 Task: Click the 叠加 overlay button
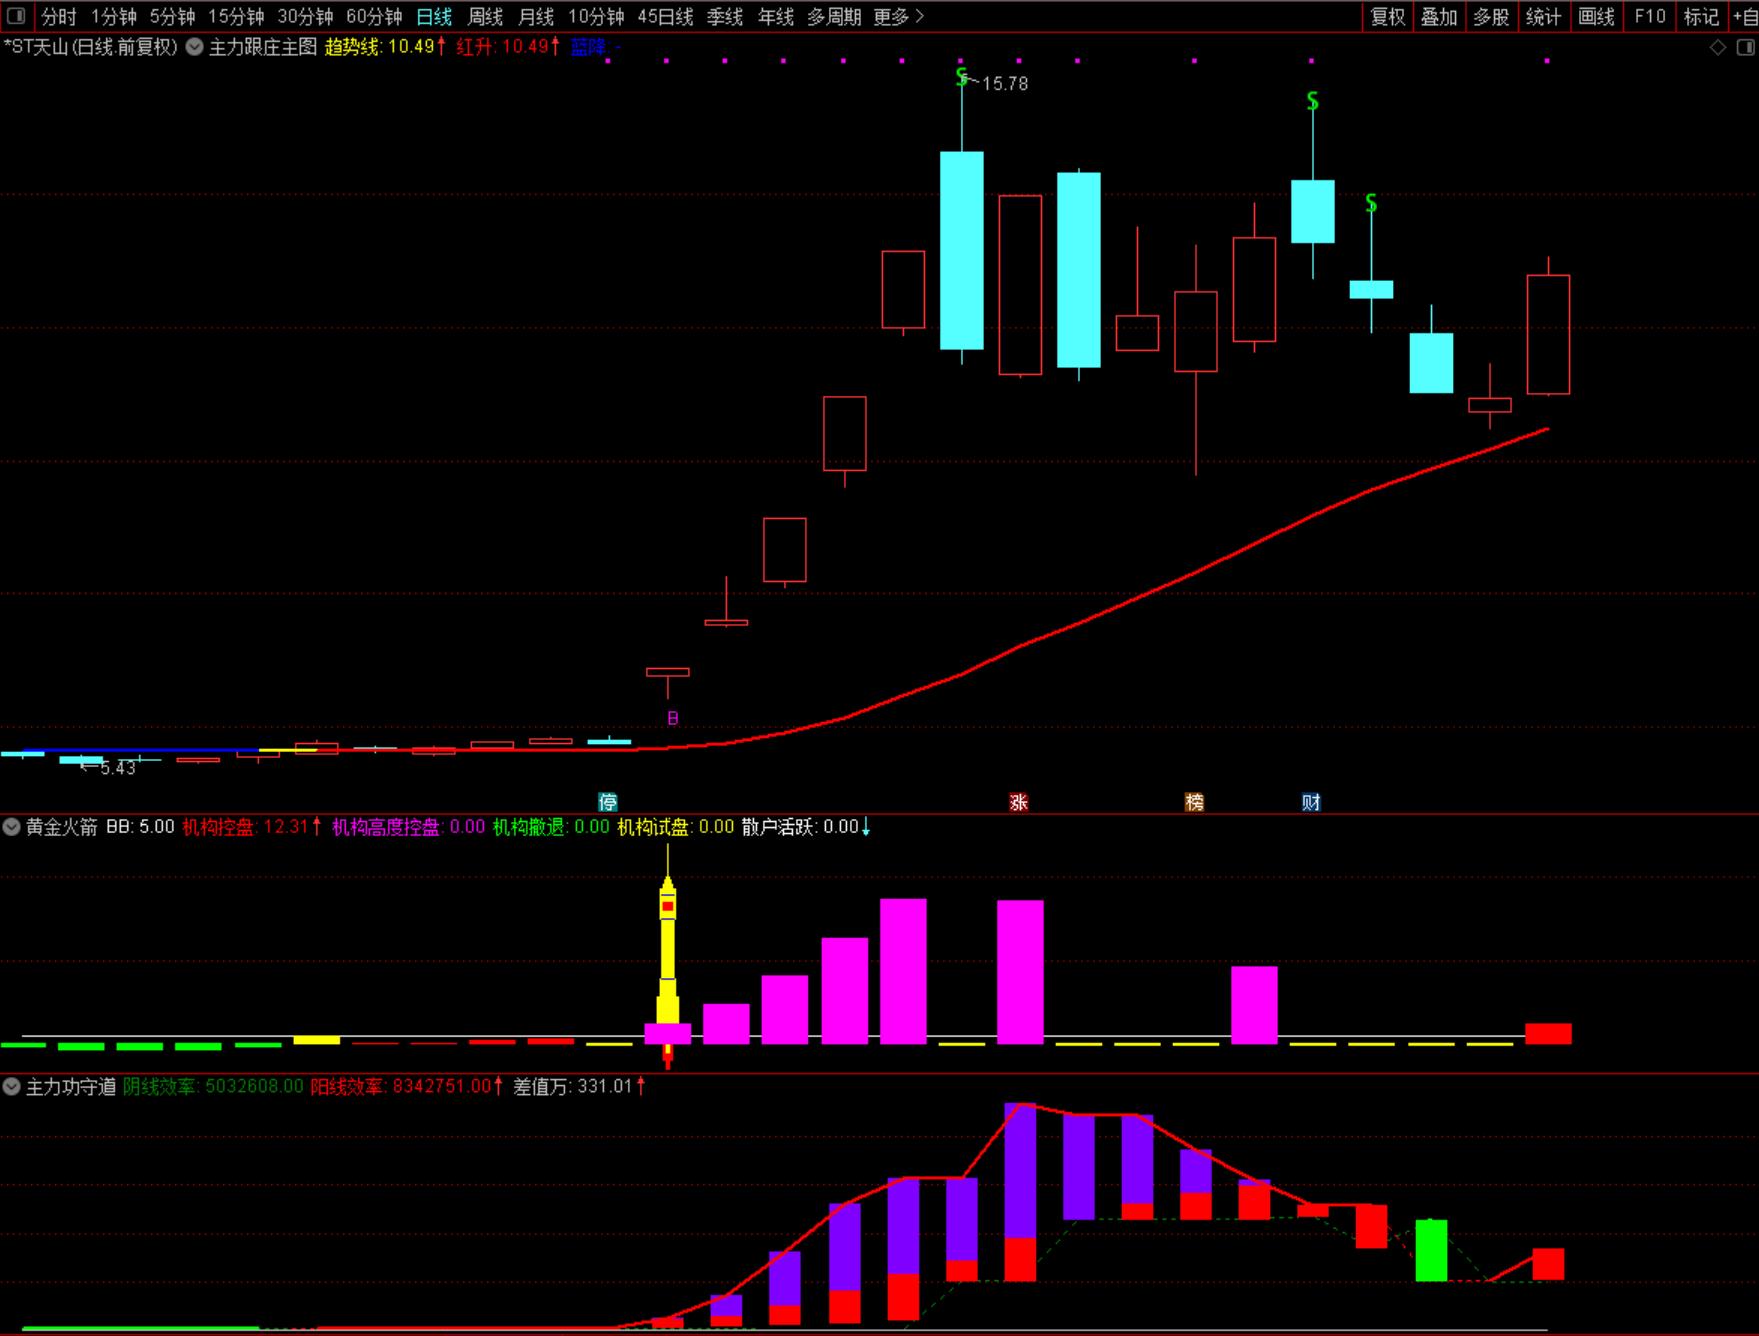(1439, 17)
